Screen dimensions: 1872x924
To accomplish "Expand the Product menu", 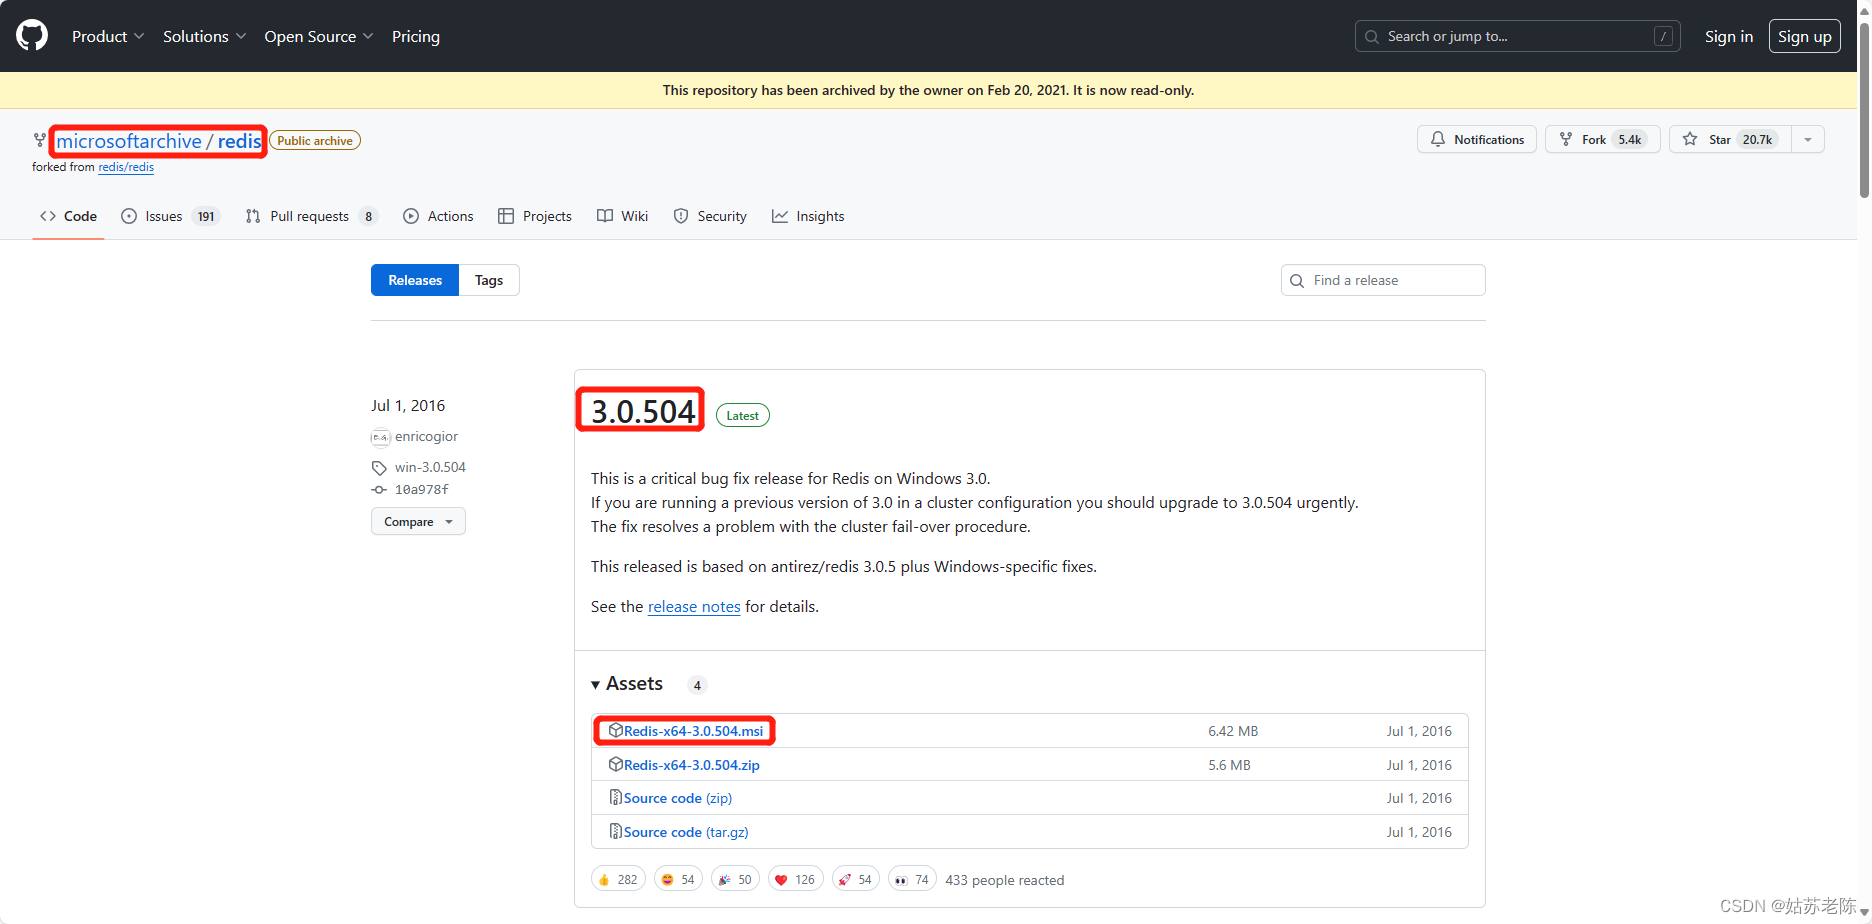I will coord(108,36).
